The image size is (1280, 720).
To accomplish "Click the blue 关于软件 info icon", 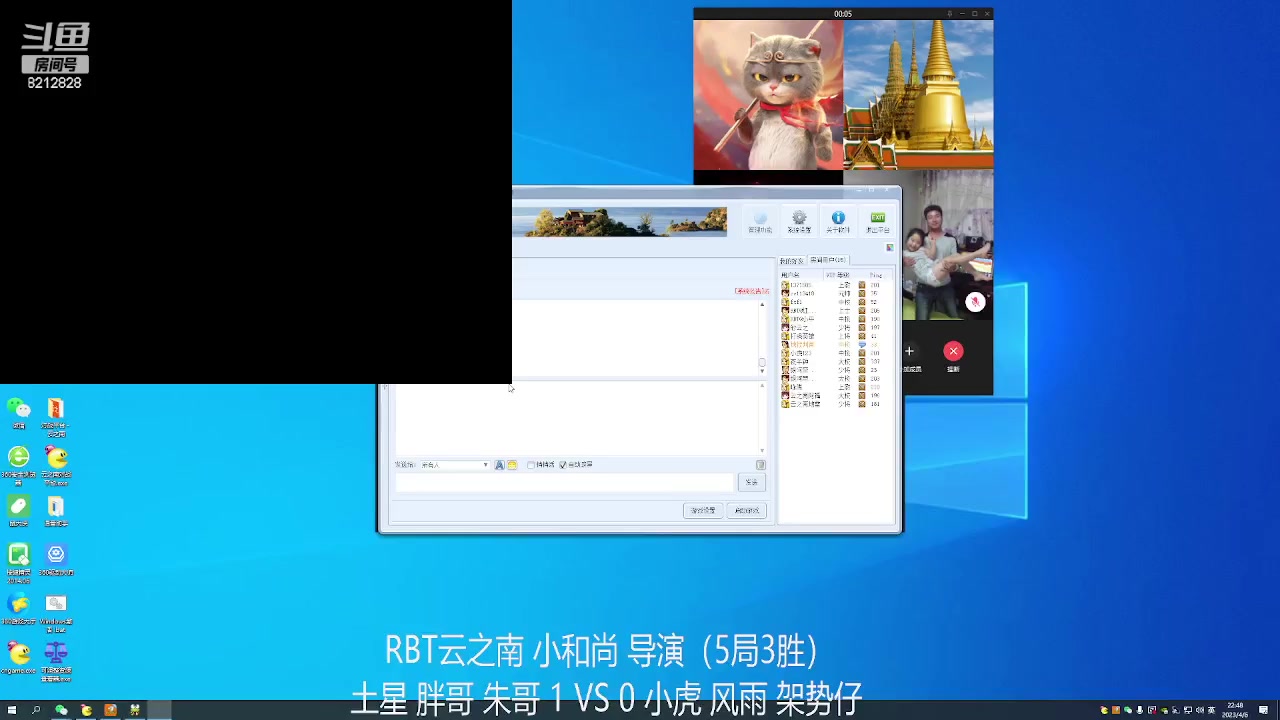I will (x=838, y=218).
